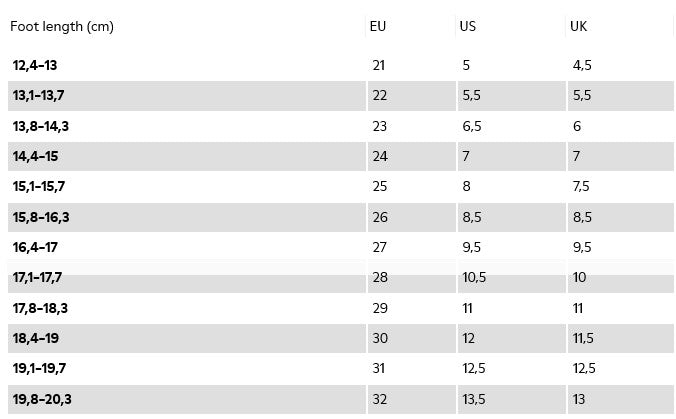The width and height of the screenshot is (676, 419).
Task: Select UK size 11,5 cell
Action: pyautogui.click(x=581, y=339)
